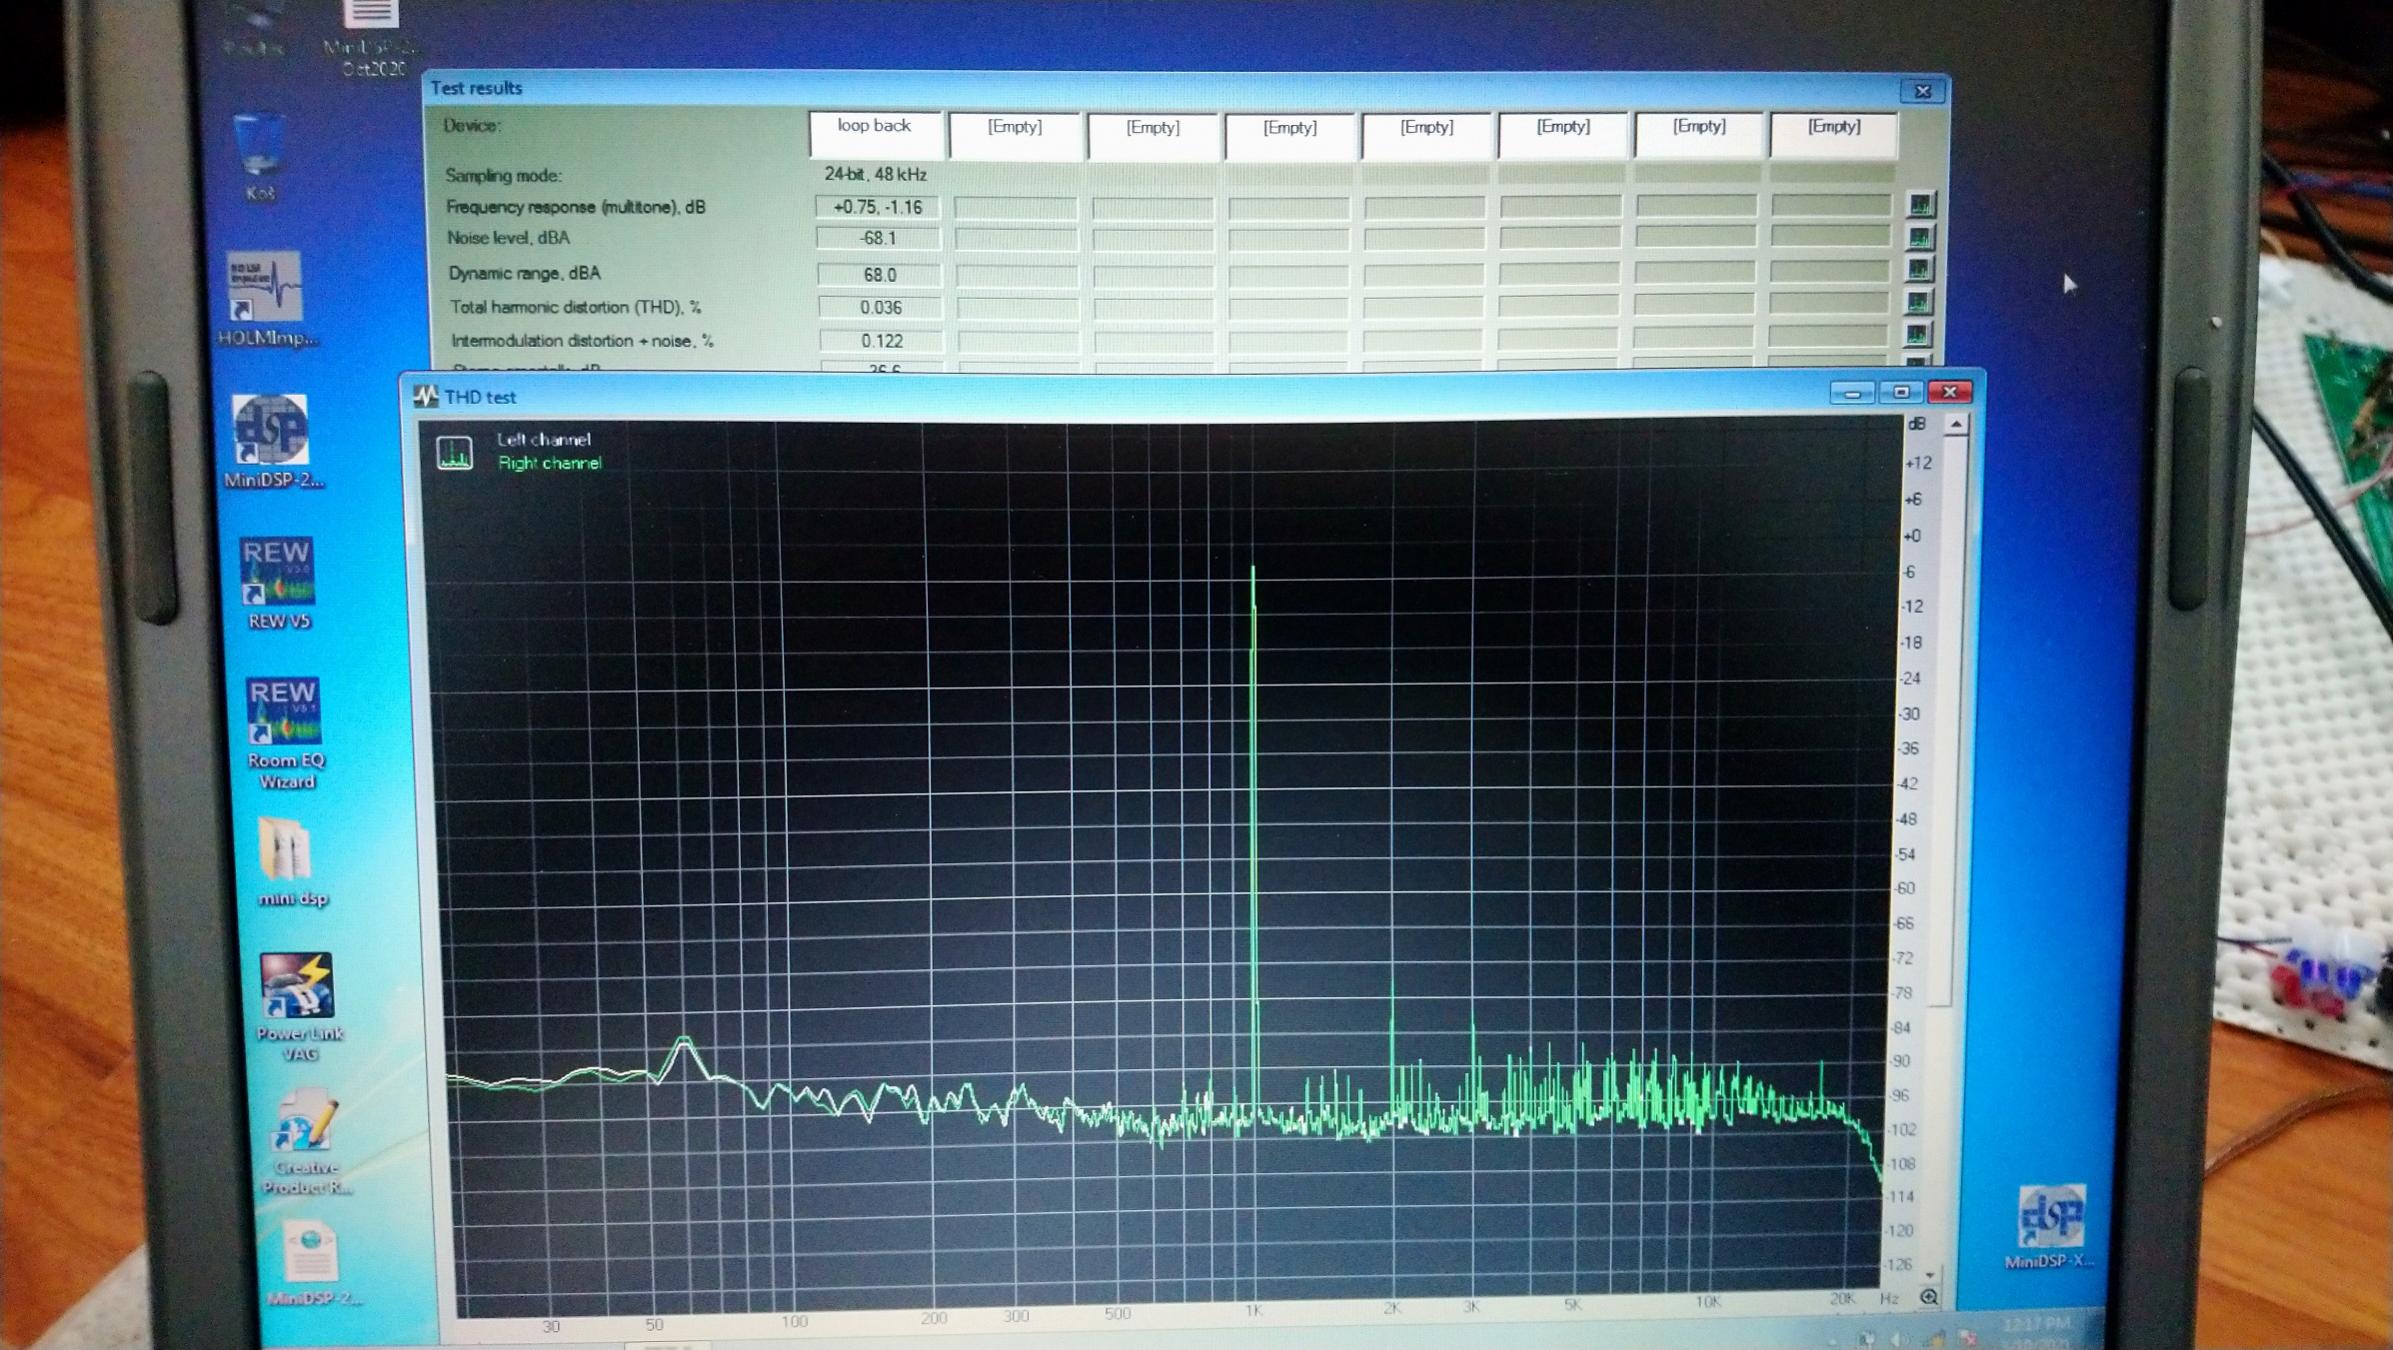The image size is (2393, 1350).
Task: Click the 'Intermodulation distortion + noise, %' label
Action: pyautogui.click(x=582, y=341)
